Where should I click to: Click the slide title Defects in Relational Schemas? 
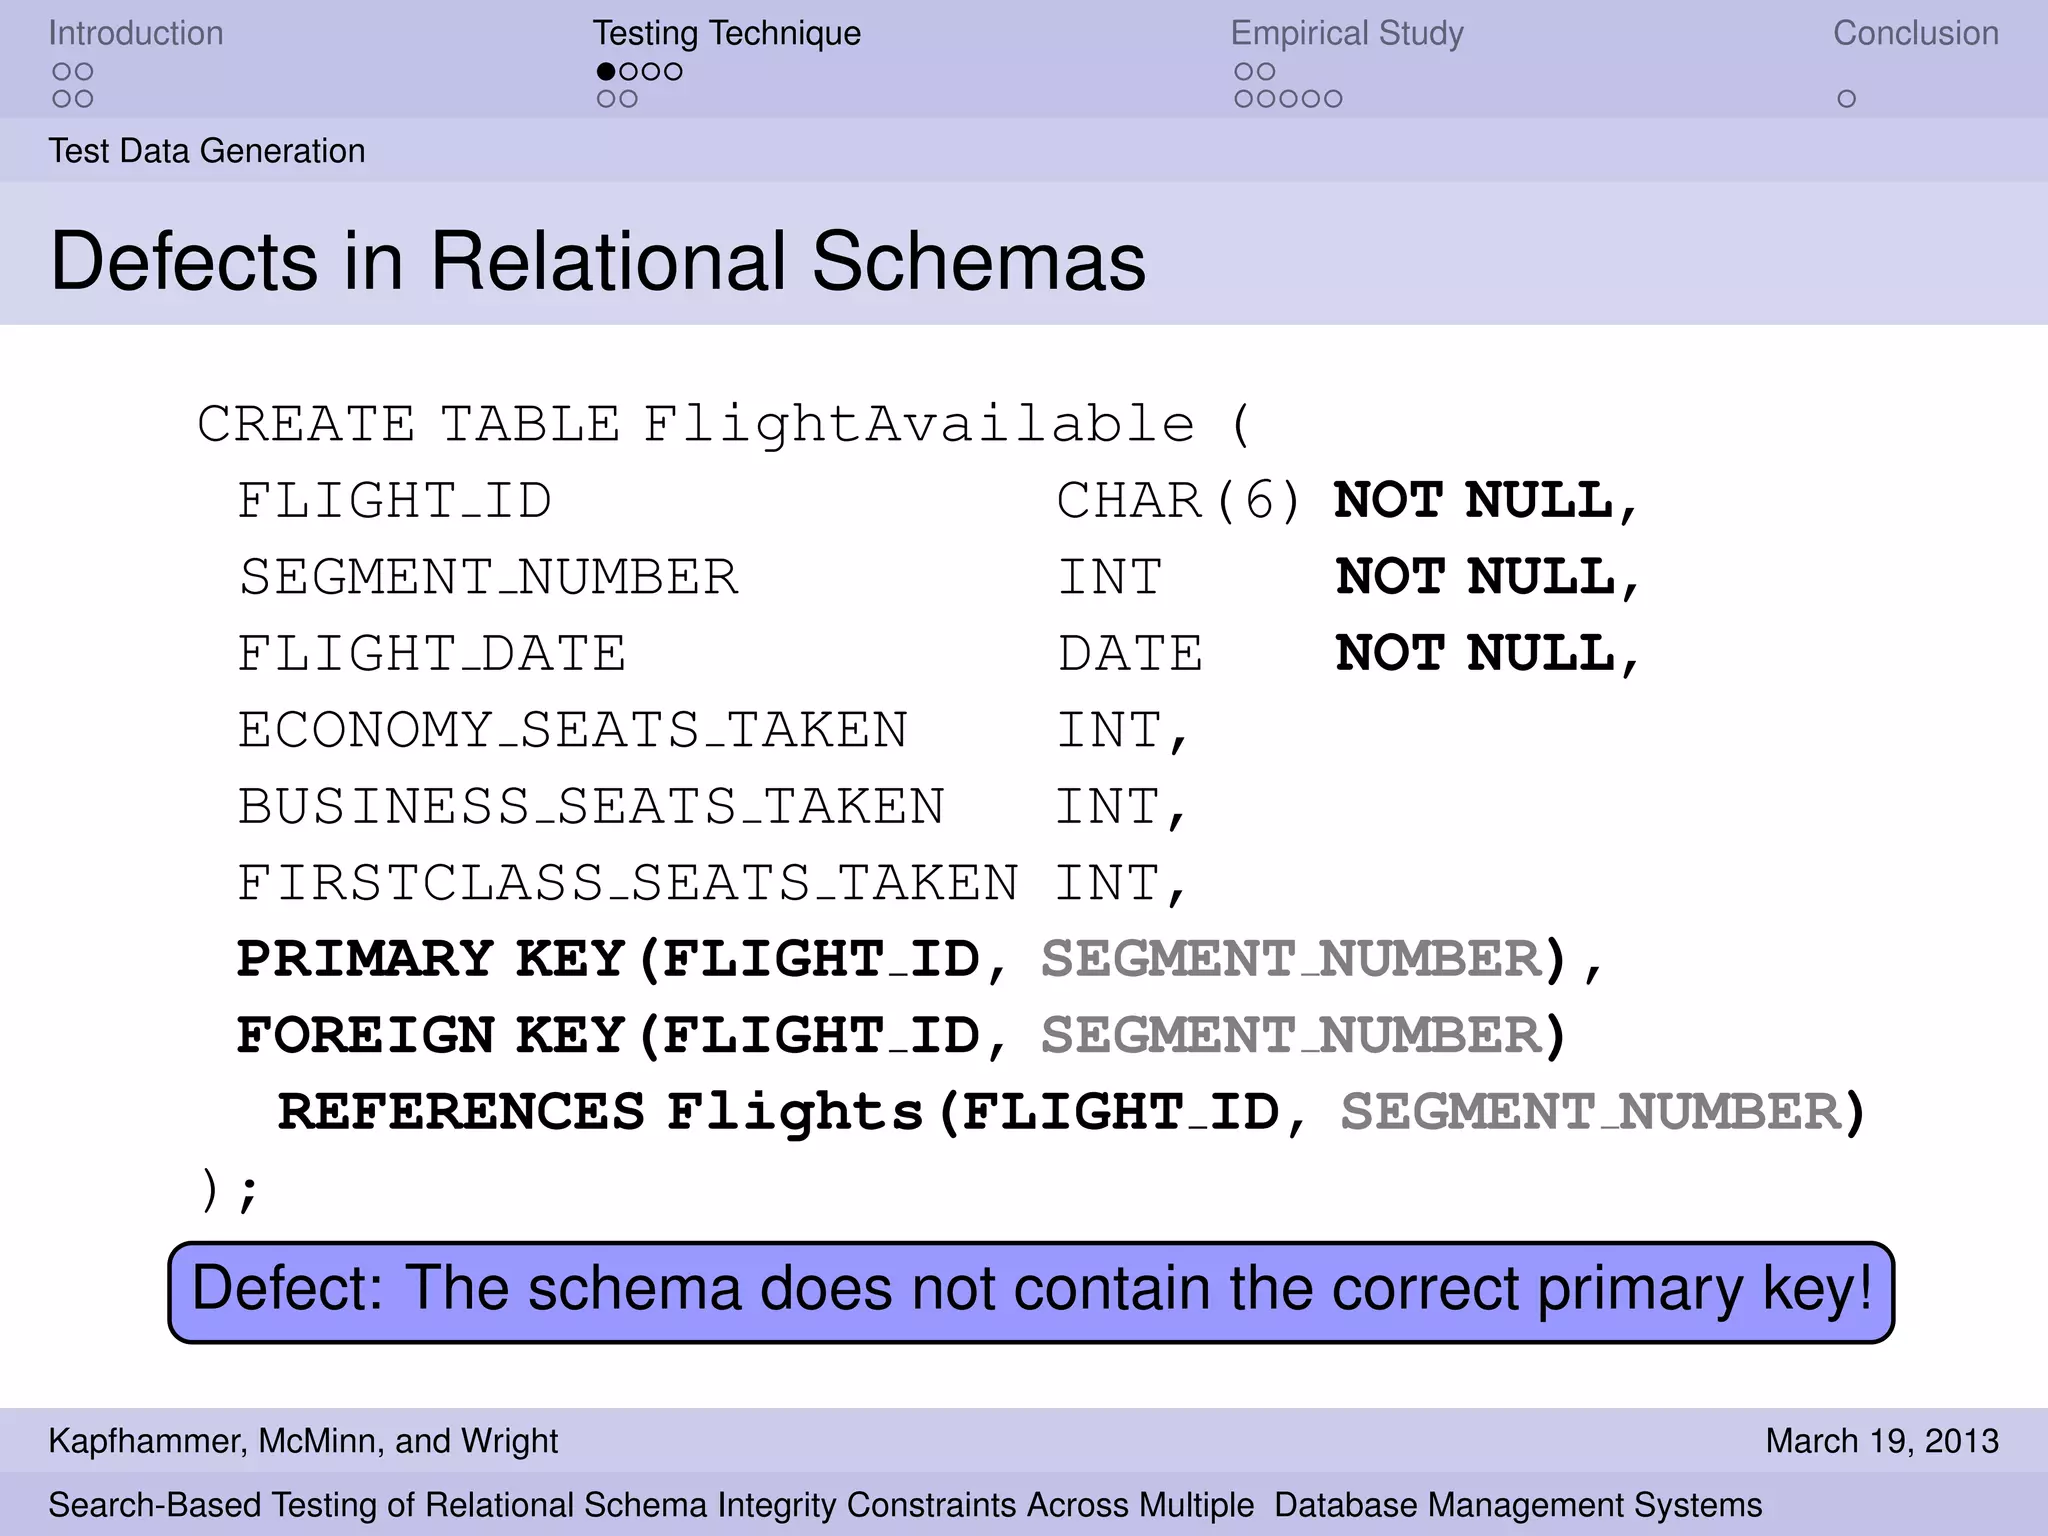click(x=598, y=262)
